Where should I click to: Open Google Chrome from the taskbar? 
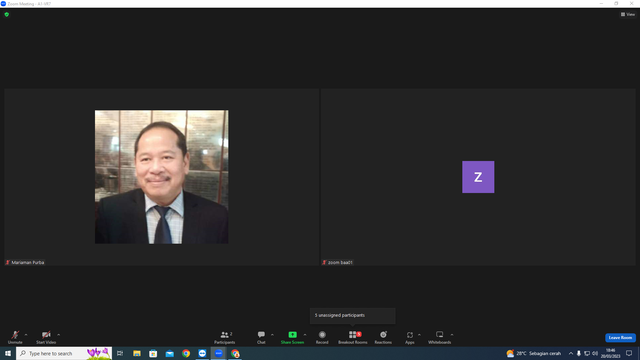coord(186,353)
